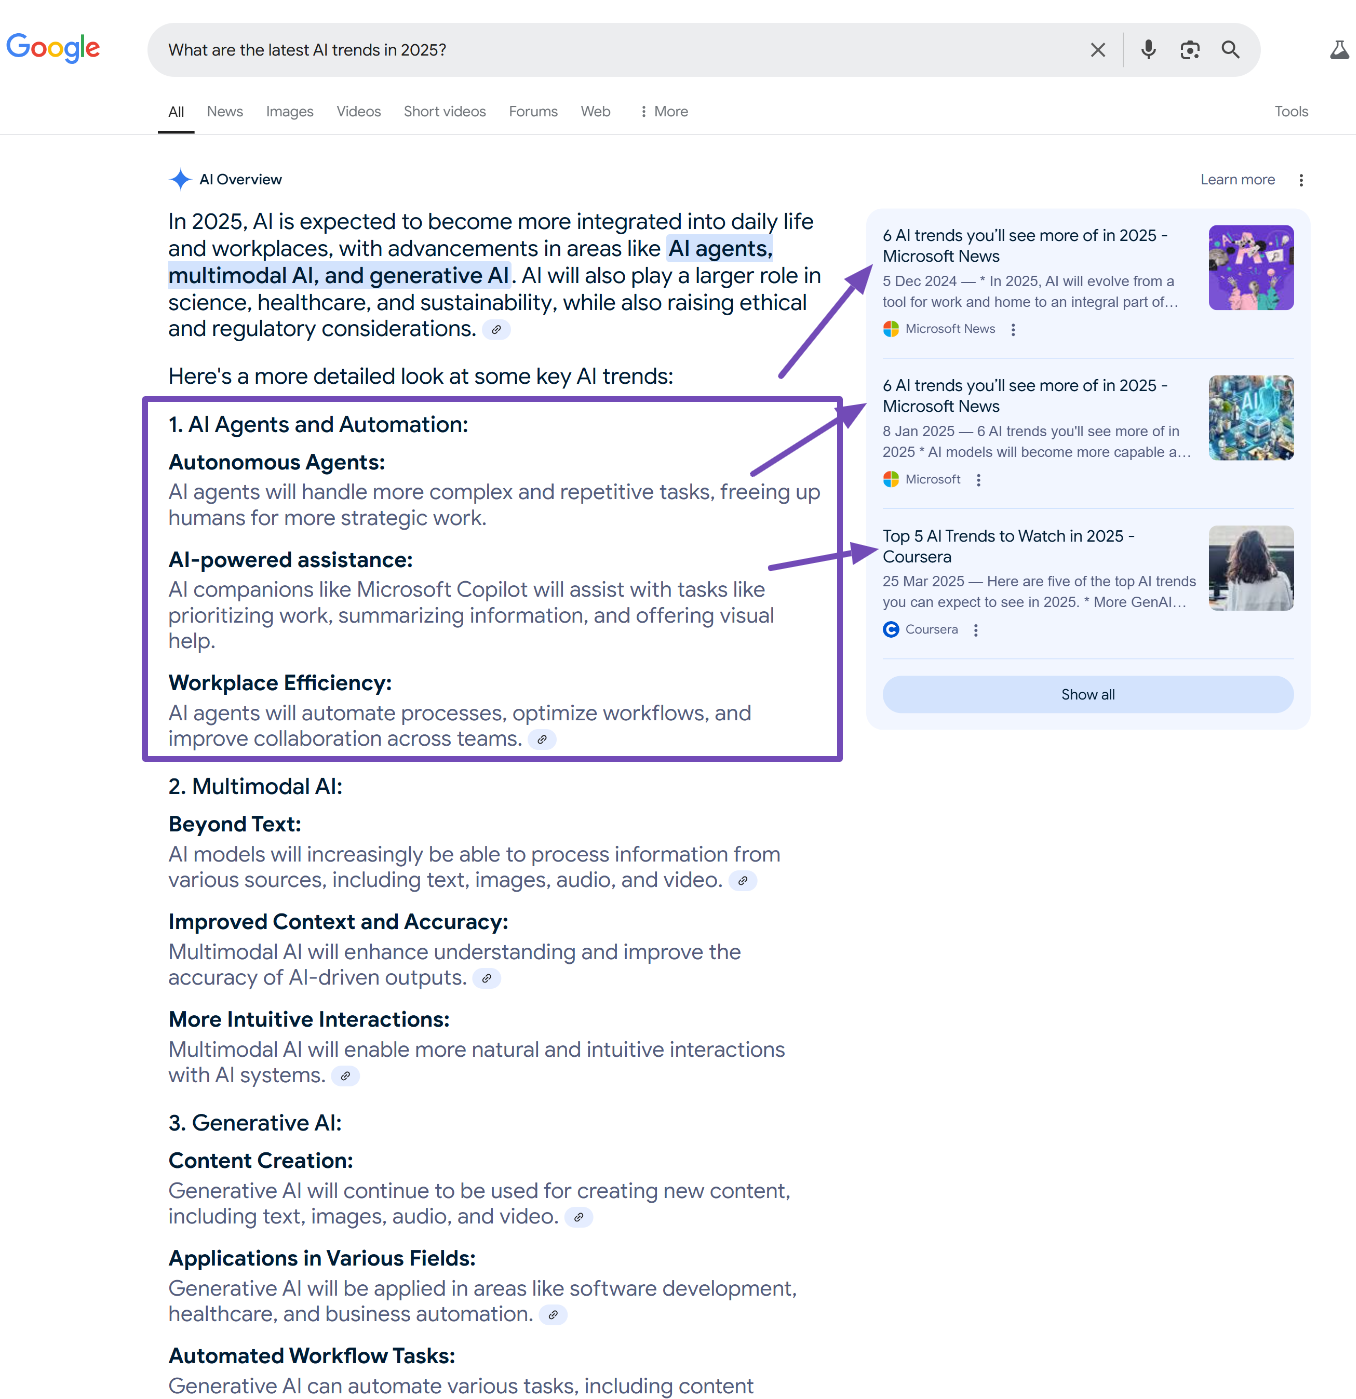
Task: Expand the More search filters menu
Action: 664,112
